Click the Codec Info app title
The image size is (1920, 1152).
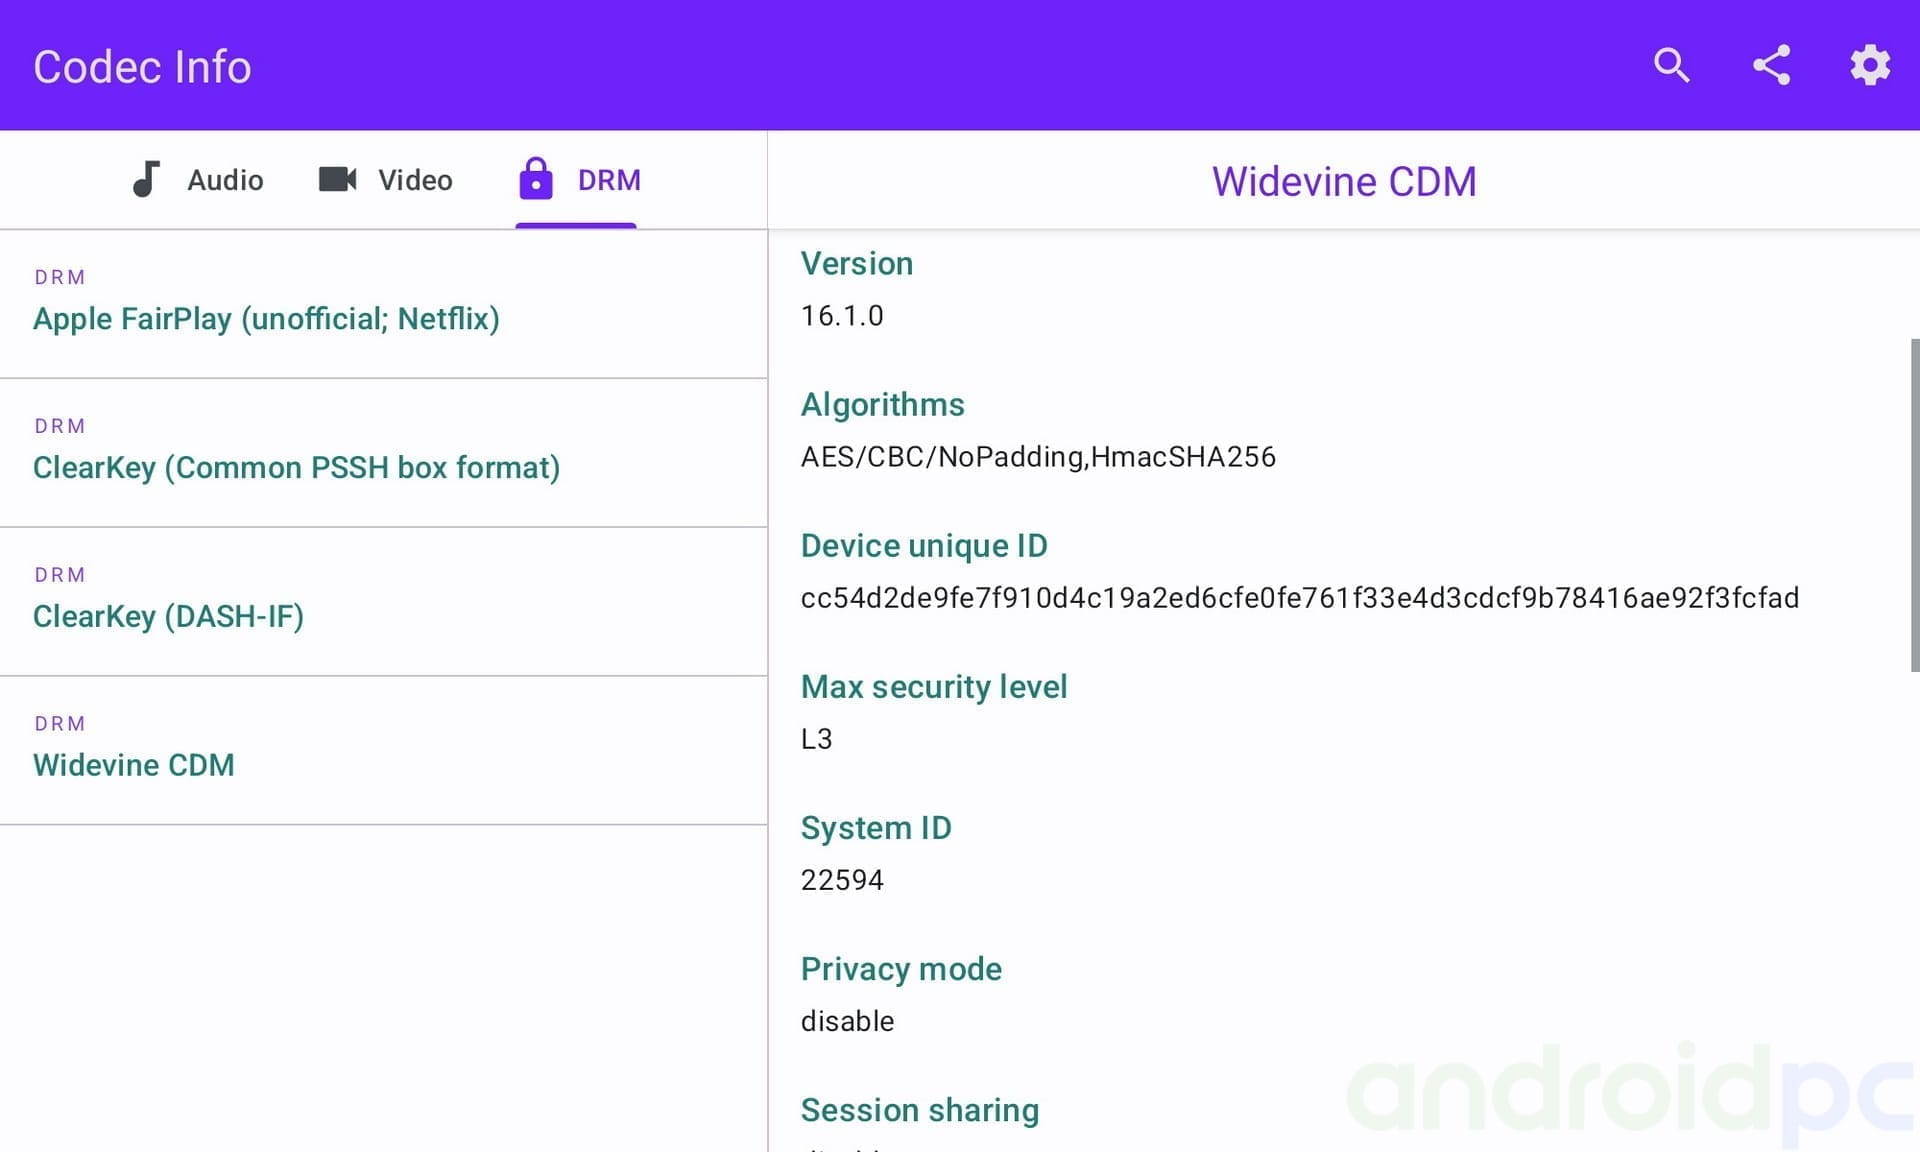coord(142,67)
